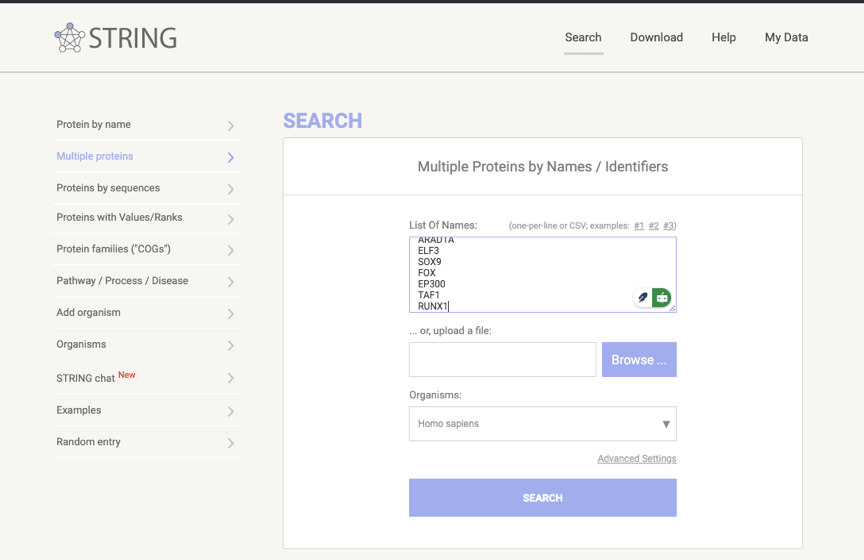This screenshot has width=864, height=560.
Task: Click the chevron beside Protein families ("COGs")
Action: point(231,250)
